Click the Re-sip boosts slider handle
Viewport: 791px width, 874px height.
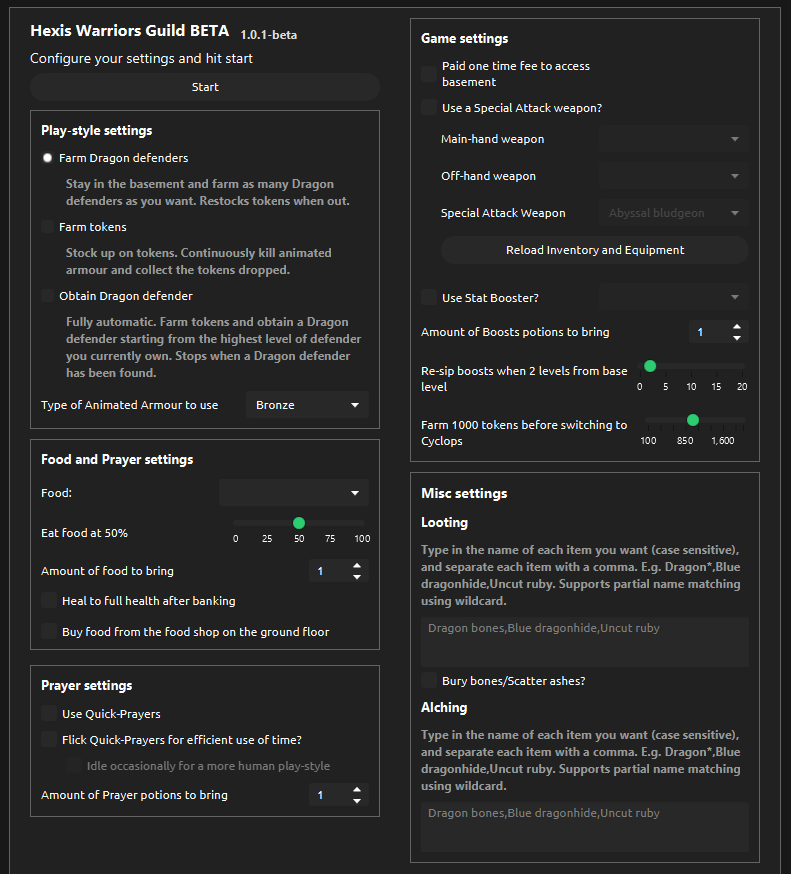click(x=649, y=366)
